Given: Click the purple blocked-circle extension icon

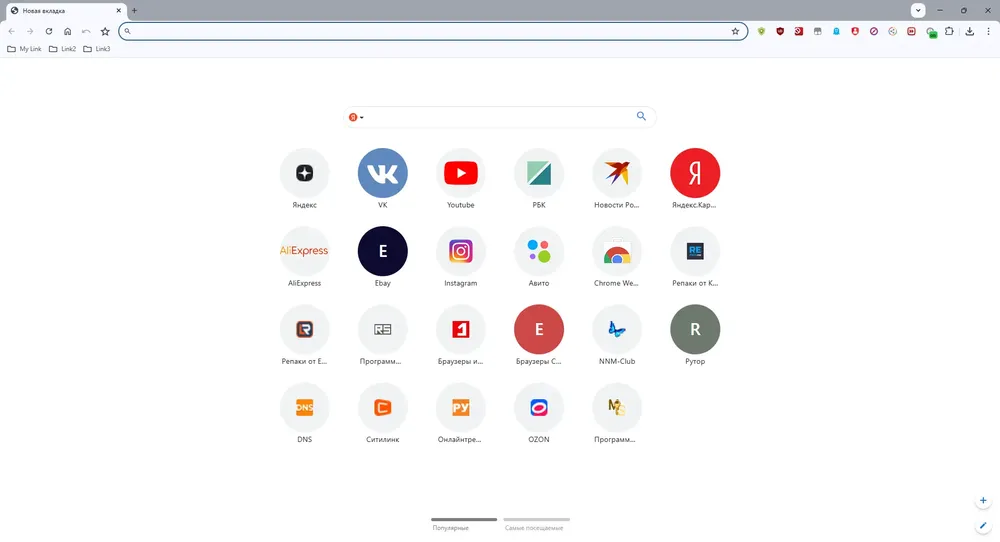Looking at the screenshot, I should click(874, 31).
